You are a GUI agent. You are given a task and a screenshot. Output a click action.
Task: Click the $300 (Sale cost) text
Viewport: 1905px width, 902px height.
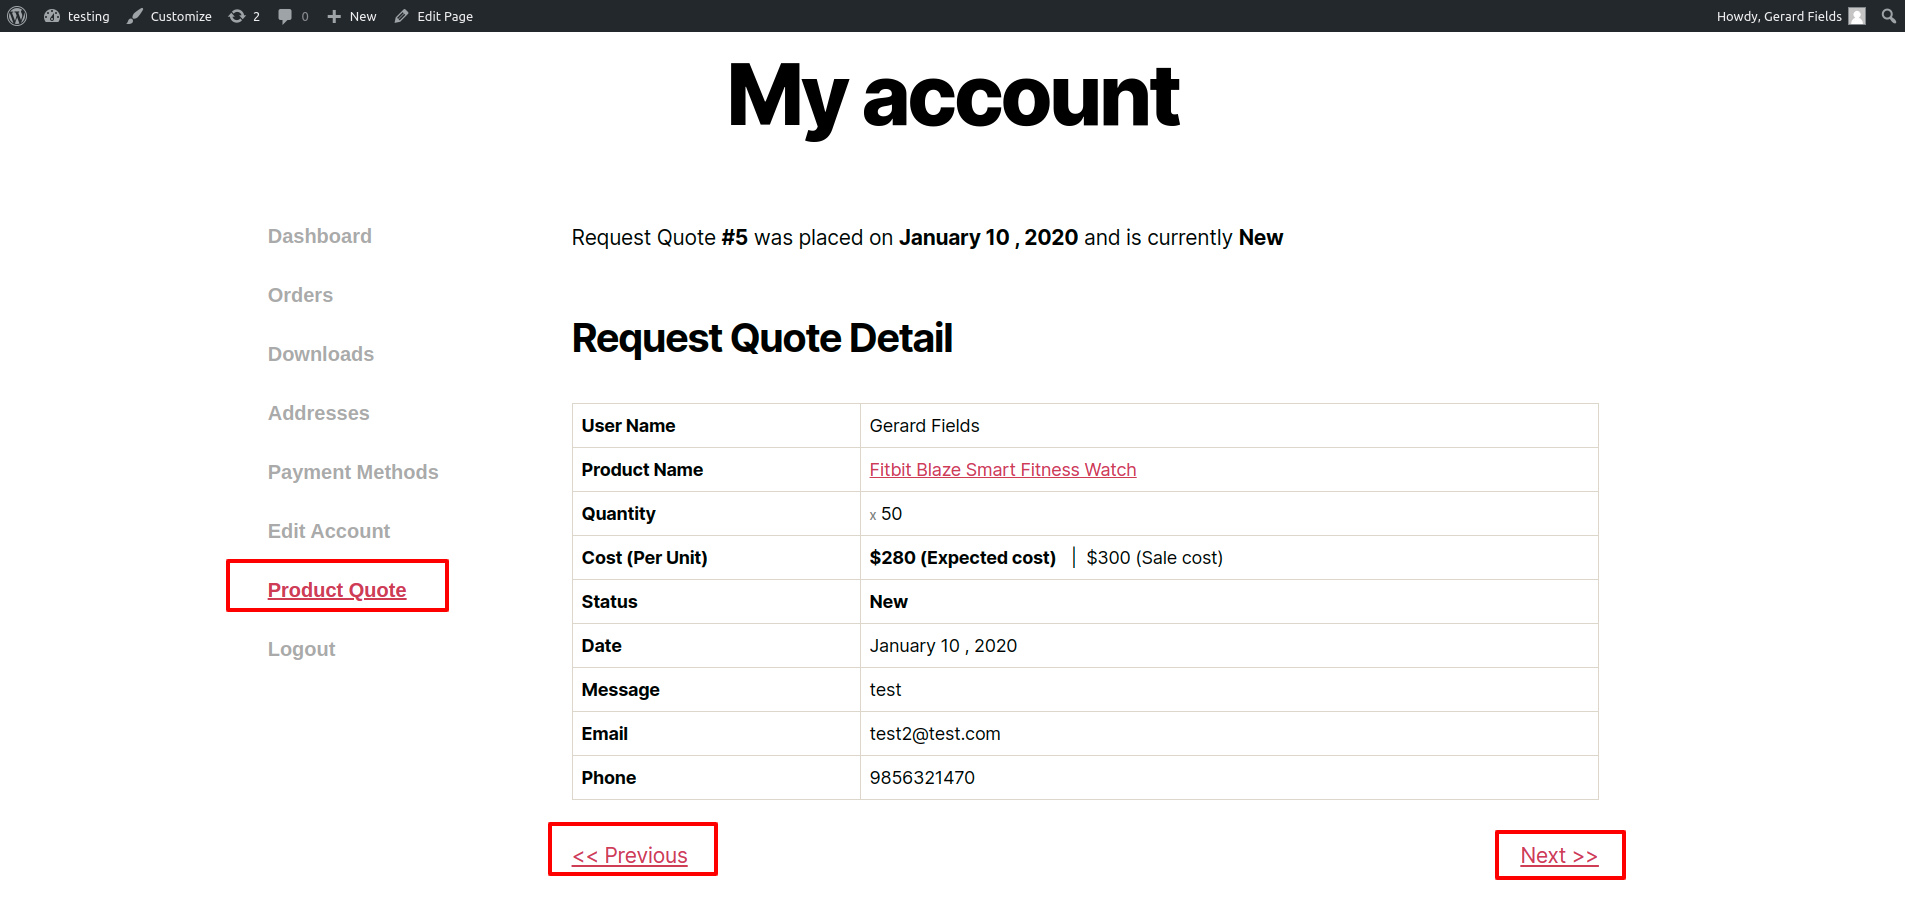click(1155, 558)
